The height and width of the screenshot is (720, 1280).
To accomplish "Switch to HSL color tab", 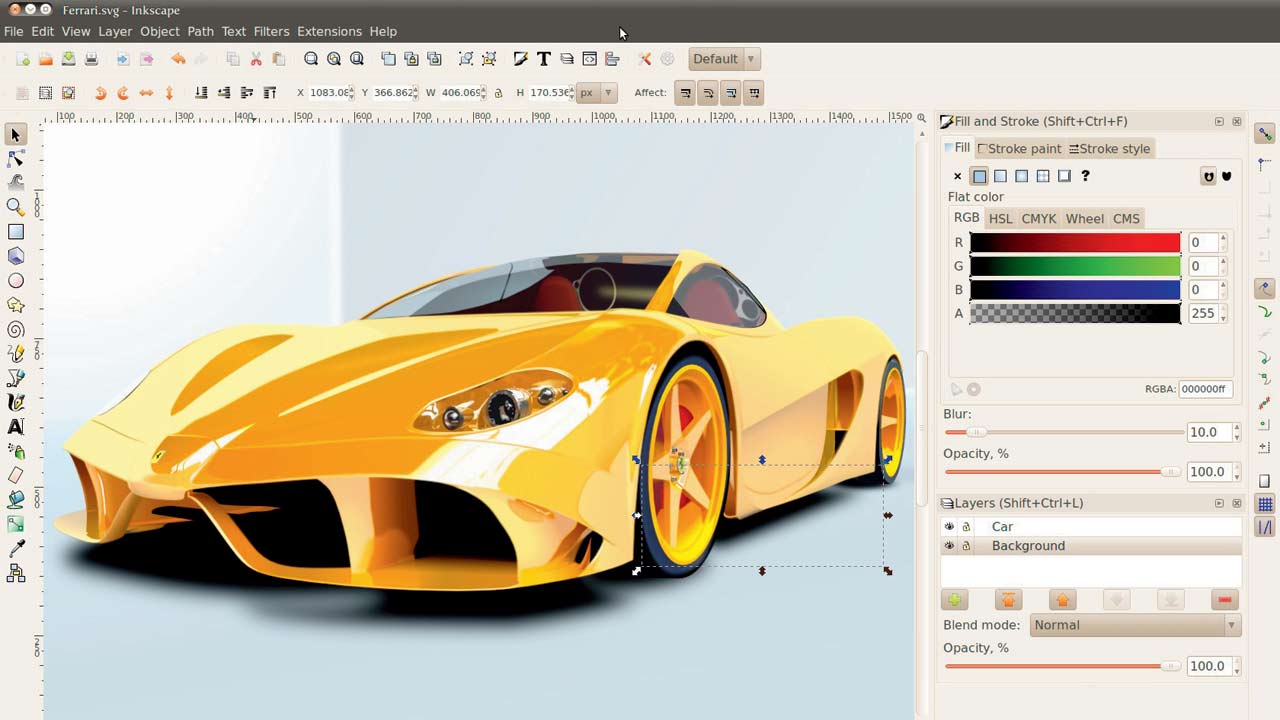I will coord(1000,219).
